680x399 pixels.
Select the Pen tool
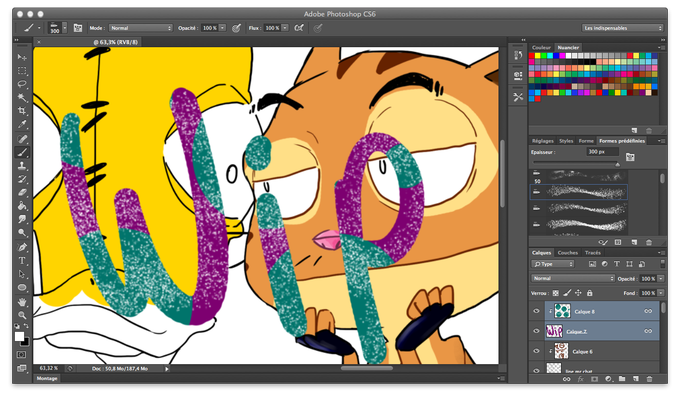[x=22, y=247]
